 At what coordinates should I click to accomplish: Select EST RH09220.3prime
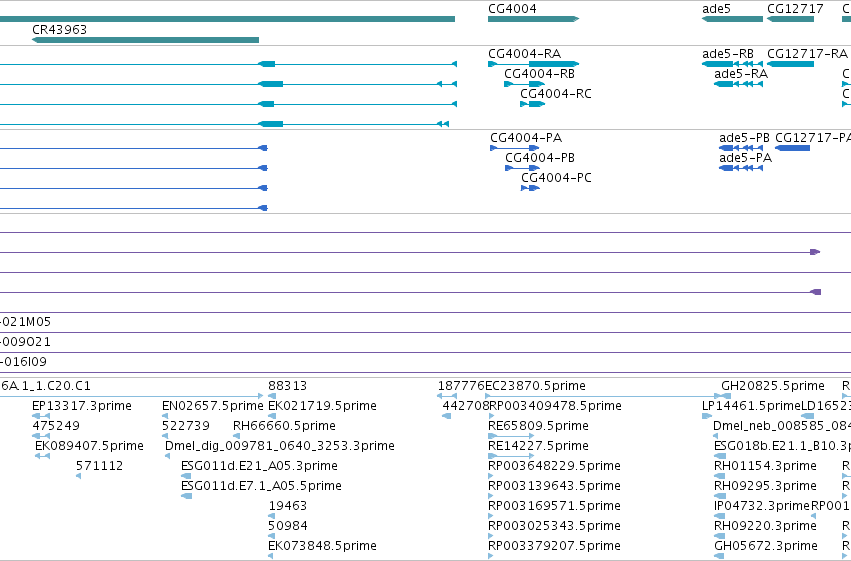coord(765,526)
